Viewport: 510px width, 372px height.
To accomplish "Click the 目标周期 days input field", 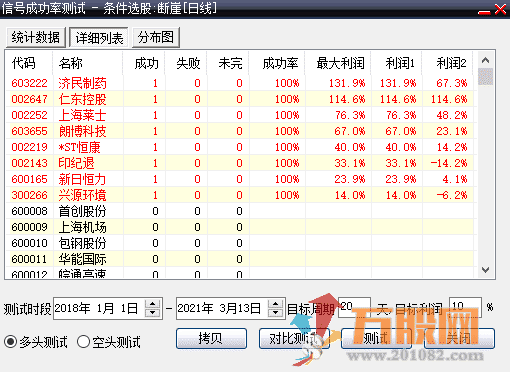I will 354,307.
